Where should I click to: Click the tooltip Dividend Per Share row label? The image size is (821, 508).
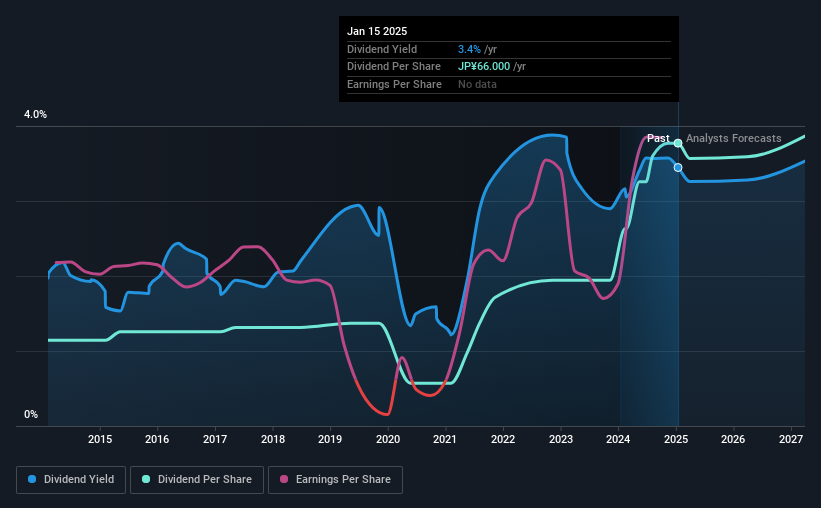click(394, 67)
